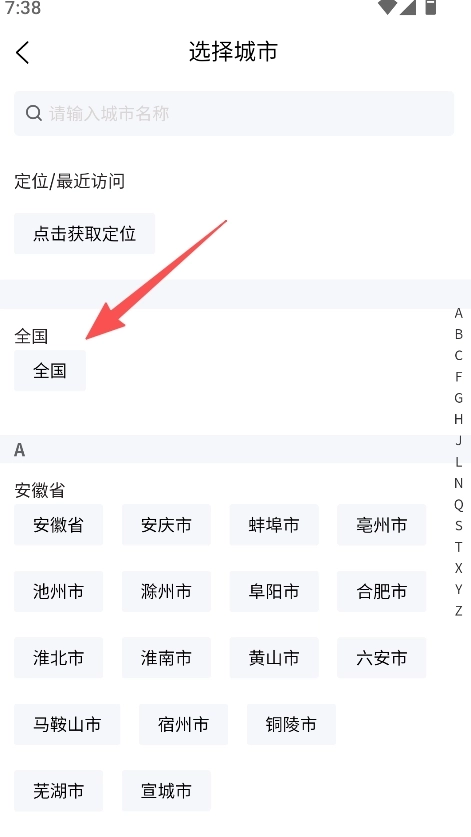
Task: Jump to letter H in index
Action: [458, 419]
